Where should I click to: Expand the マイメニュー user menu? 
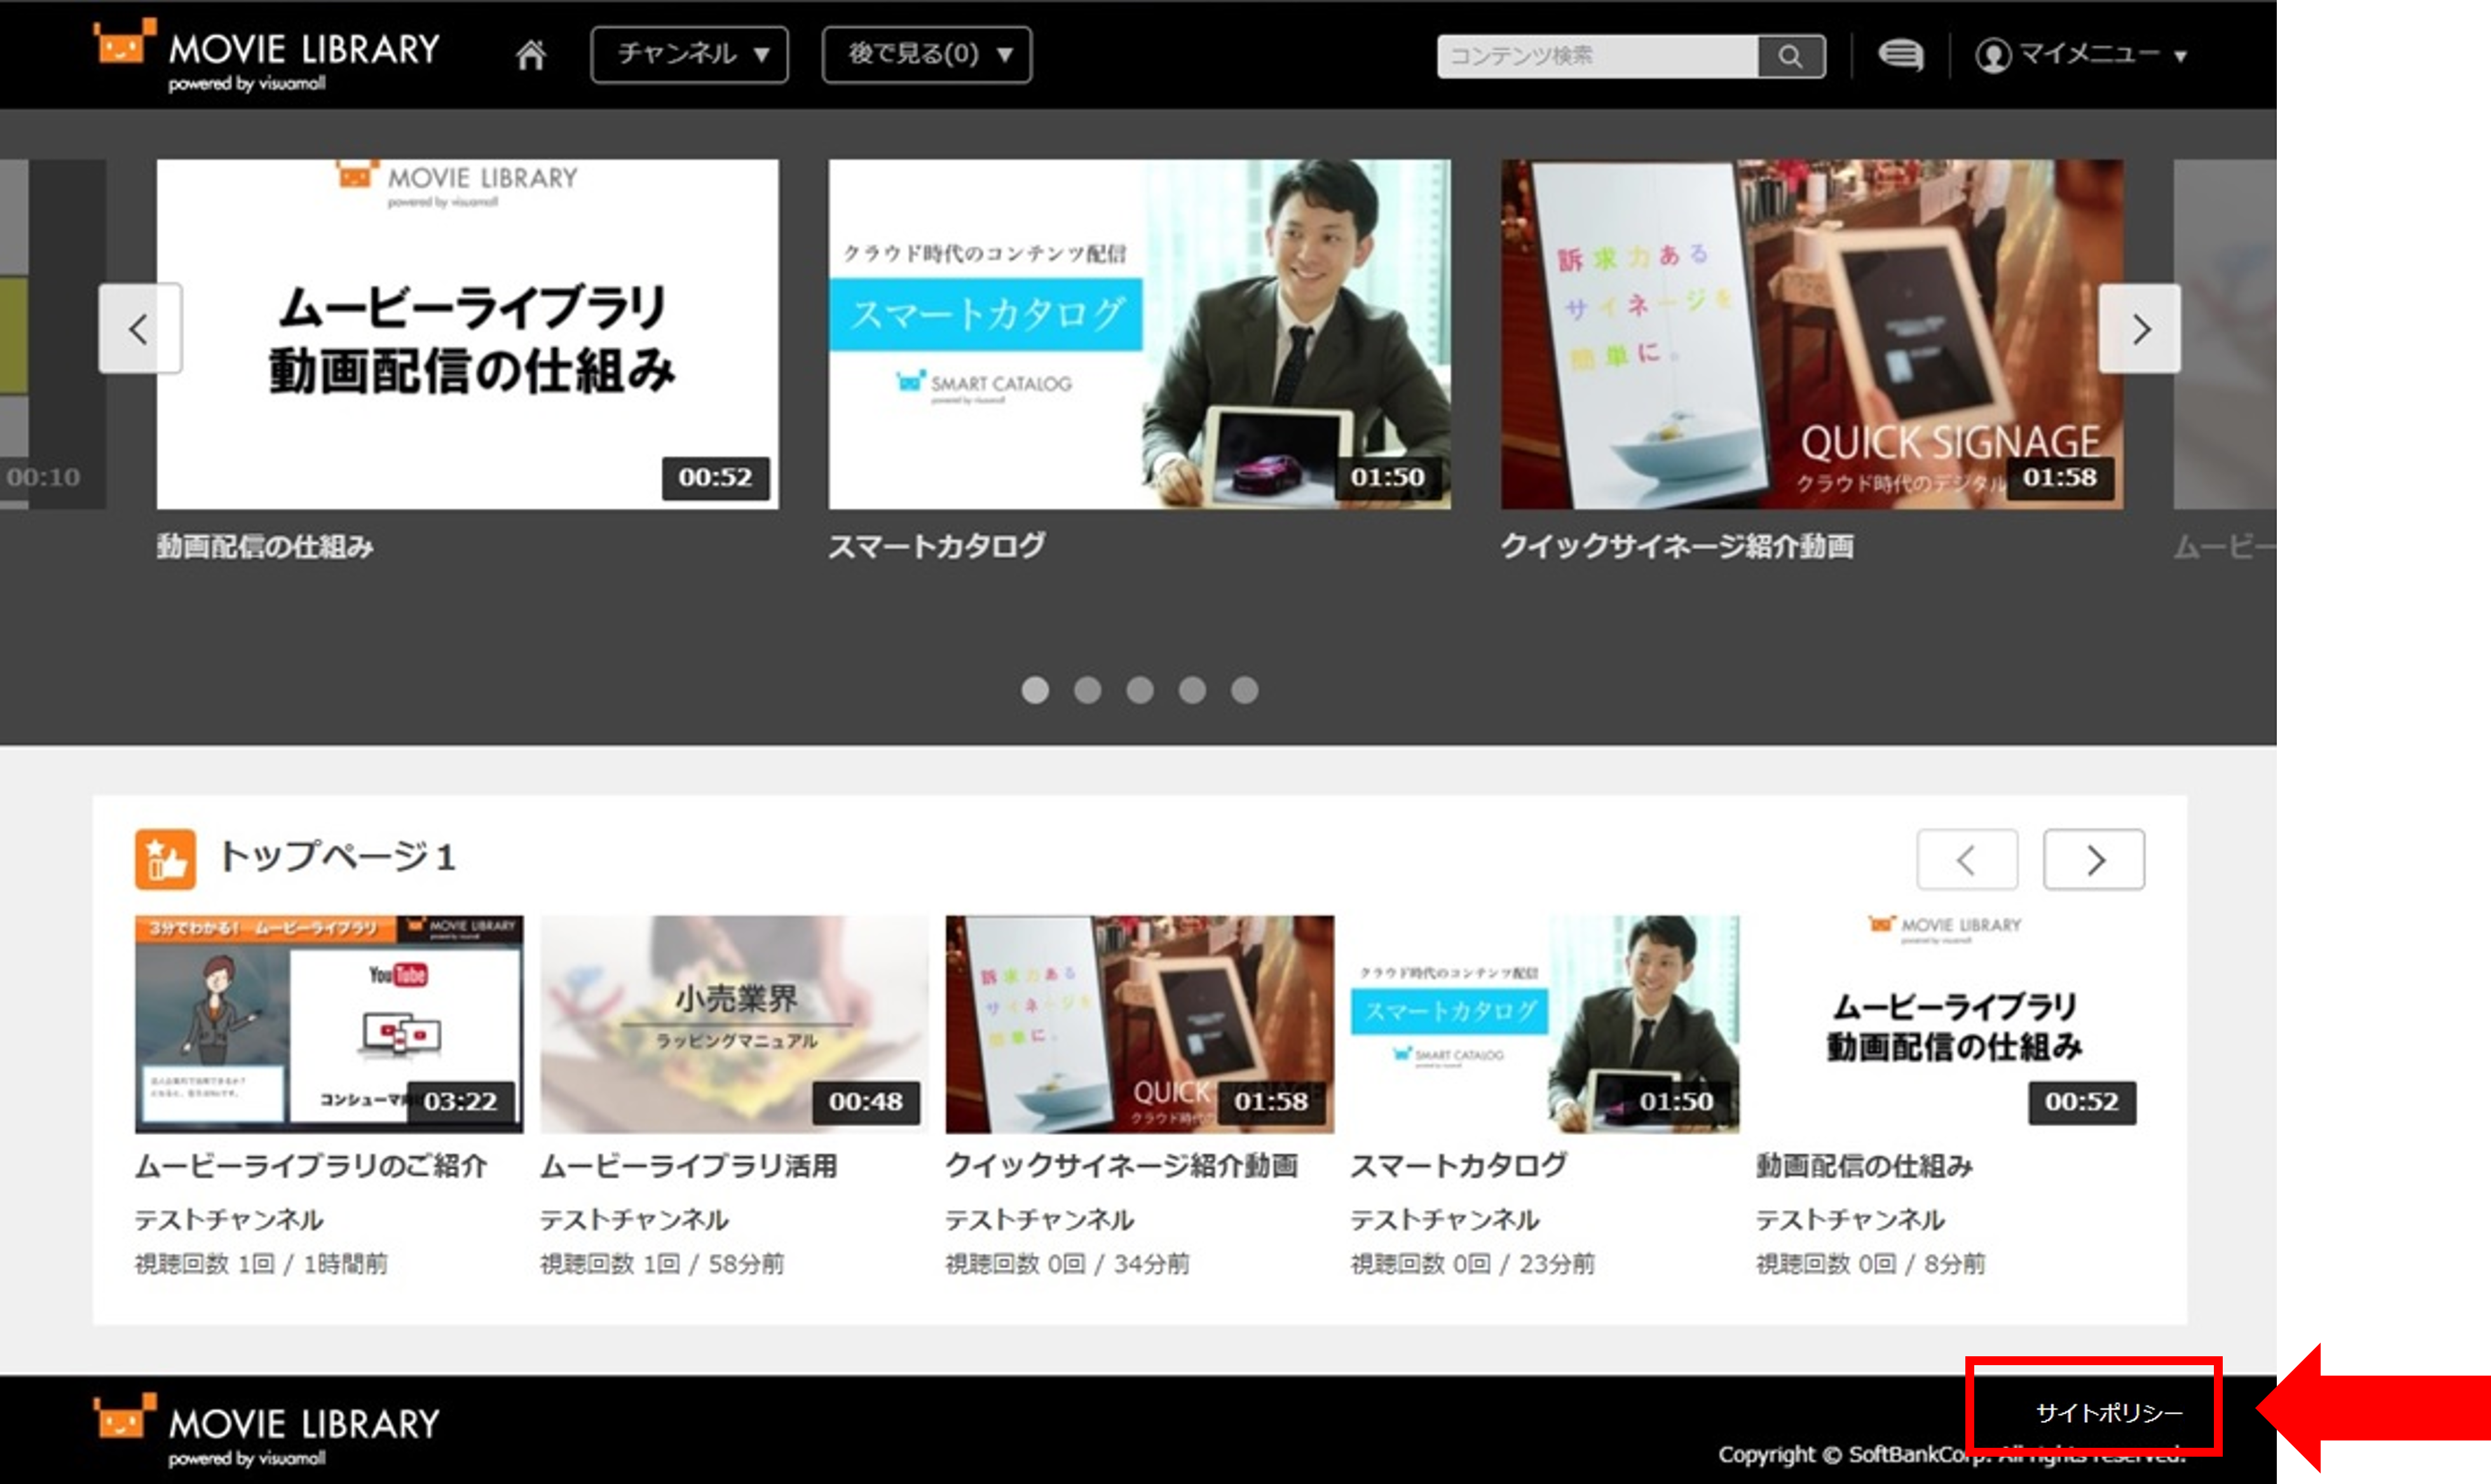(x=2081, y=55)
